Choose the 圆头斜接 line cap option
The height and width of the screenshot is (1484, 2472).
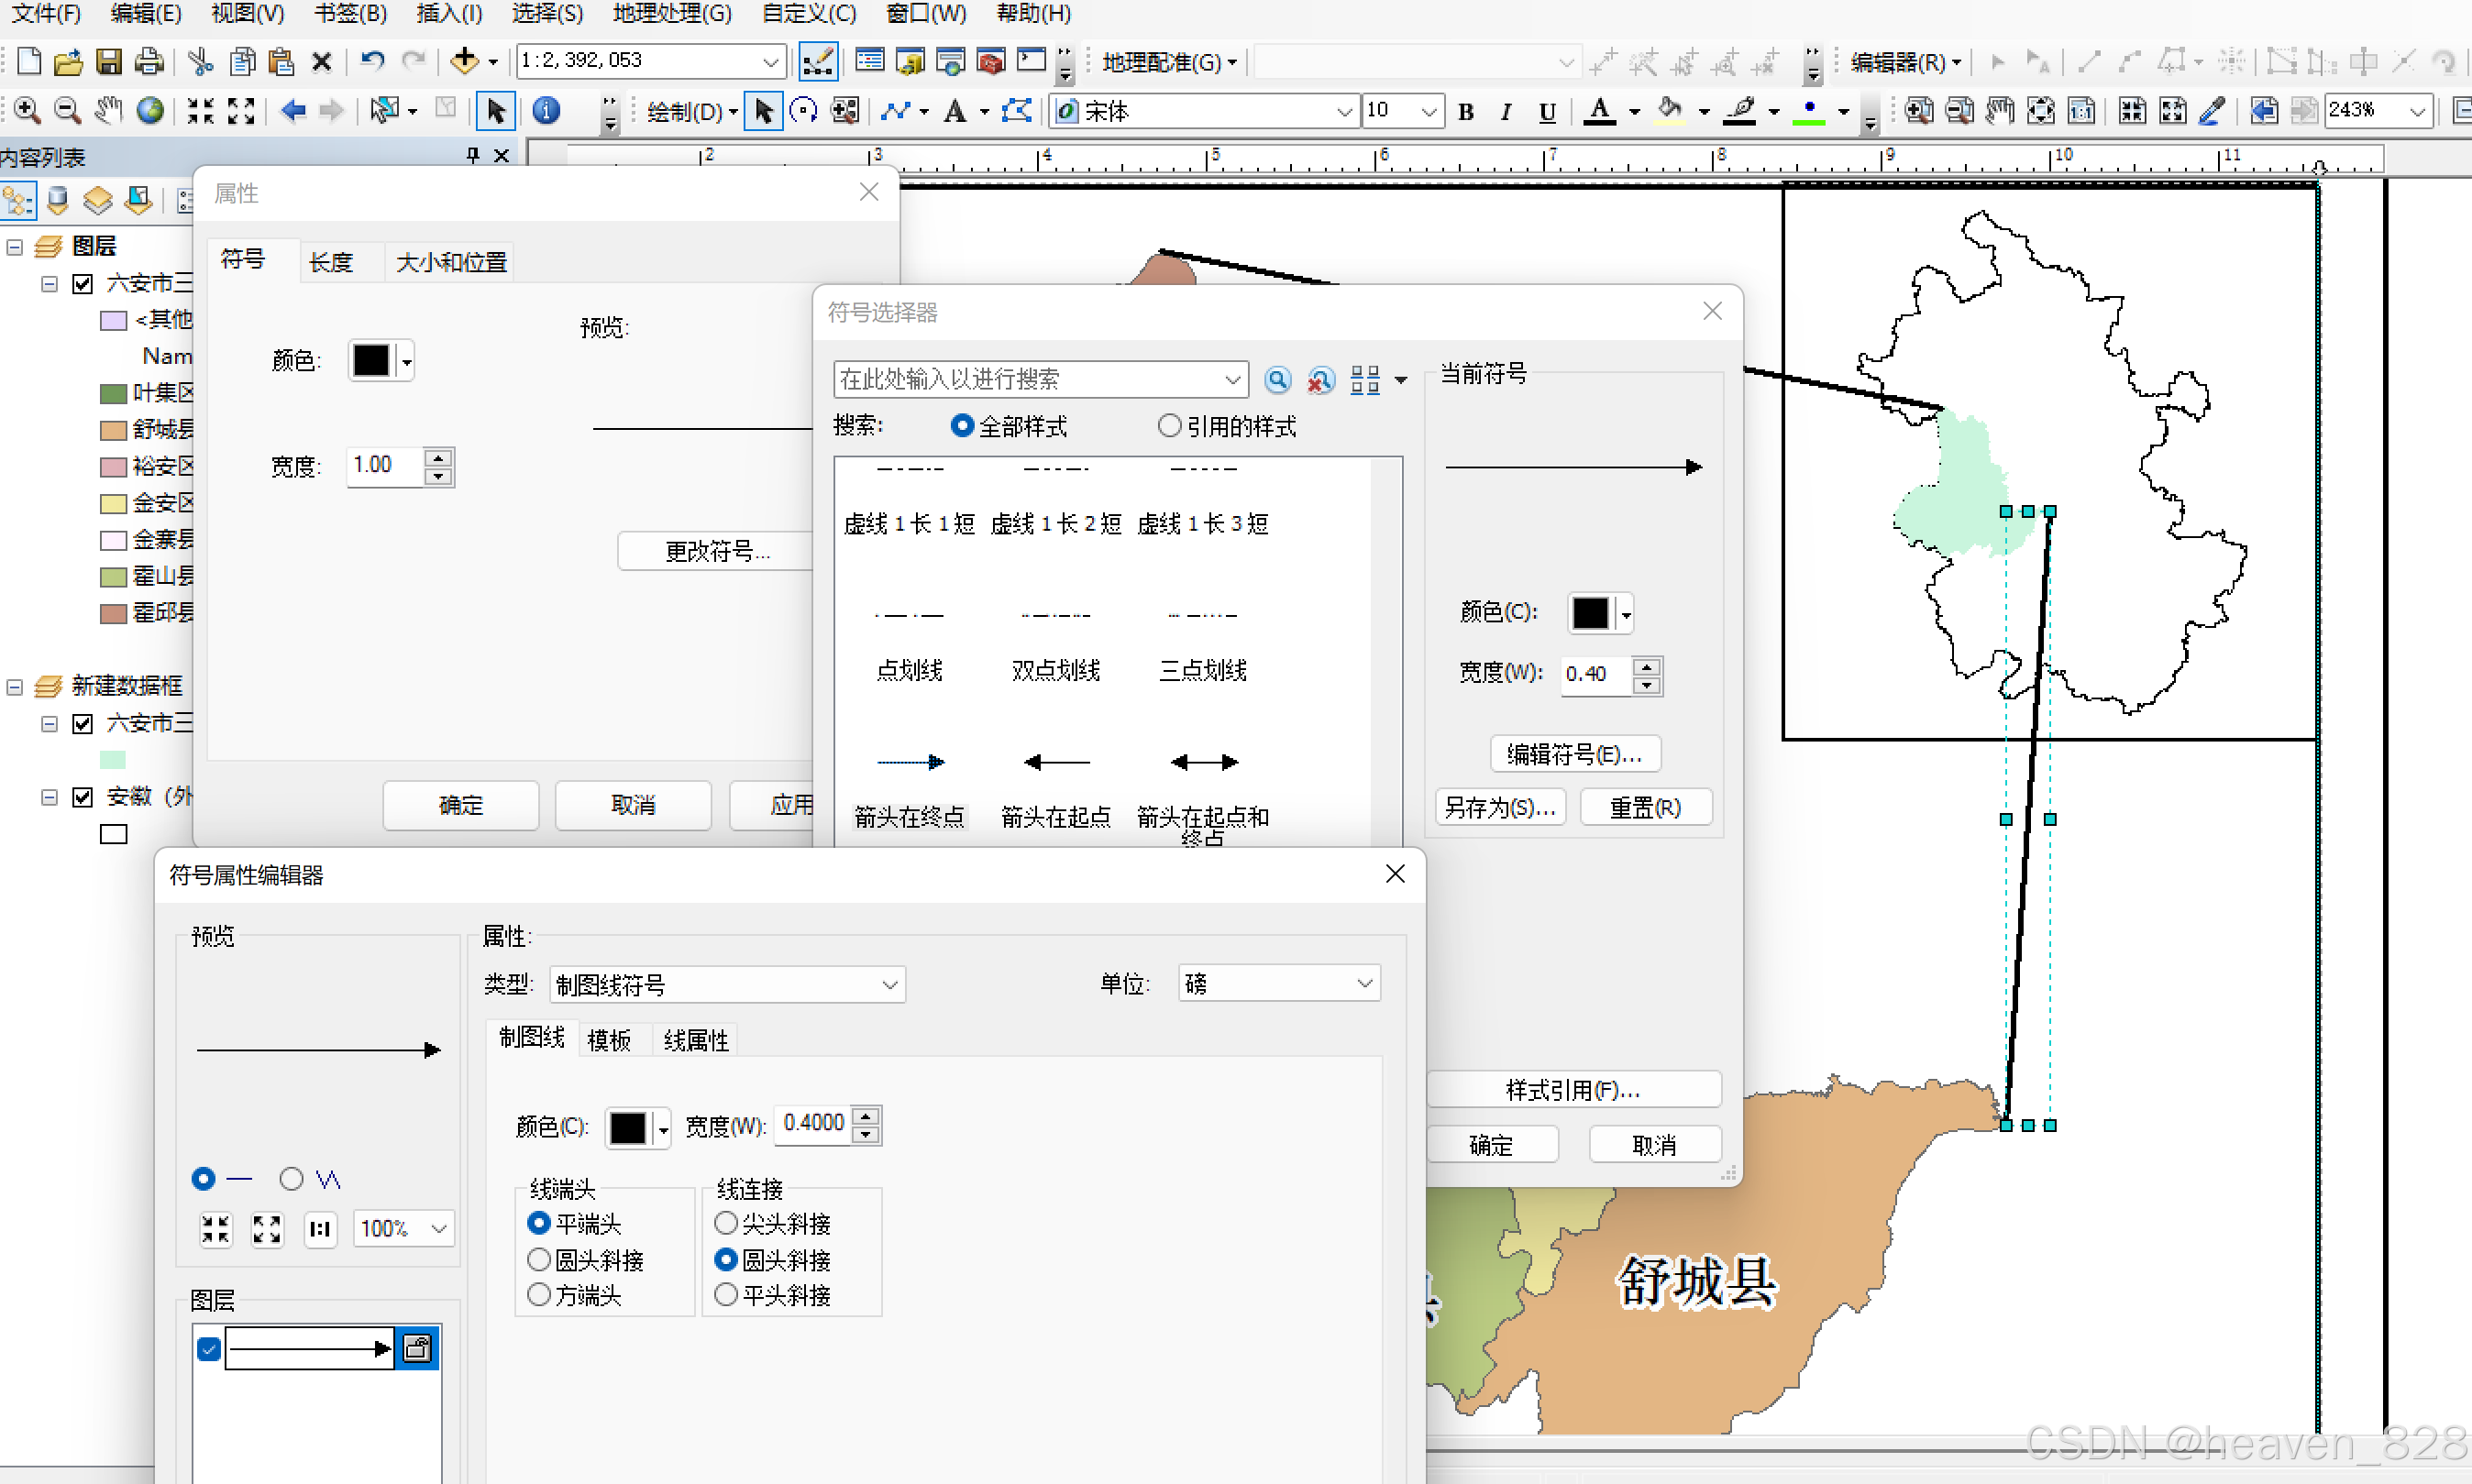(x=539, y=1259)
